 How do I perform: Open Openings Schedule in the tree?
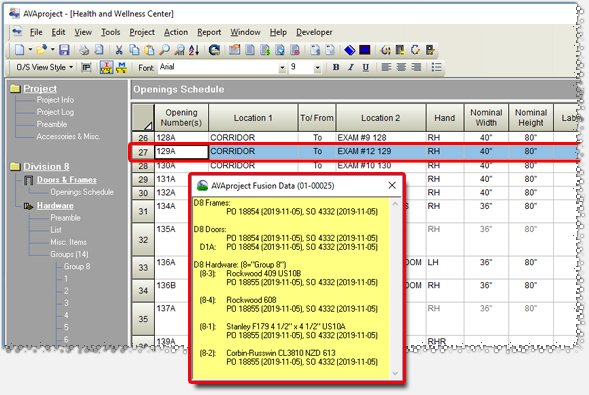[82, 192]
